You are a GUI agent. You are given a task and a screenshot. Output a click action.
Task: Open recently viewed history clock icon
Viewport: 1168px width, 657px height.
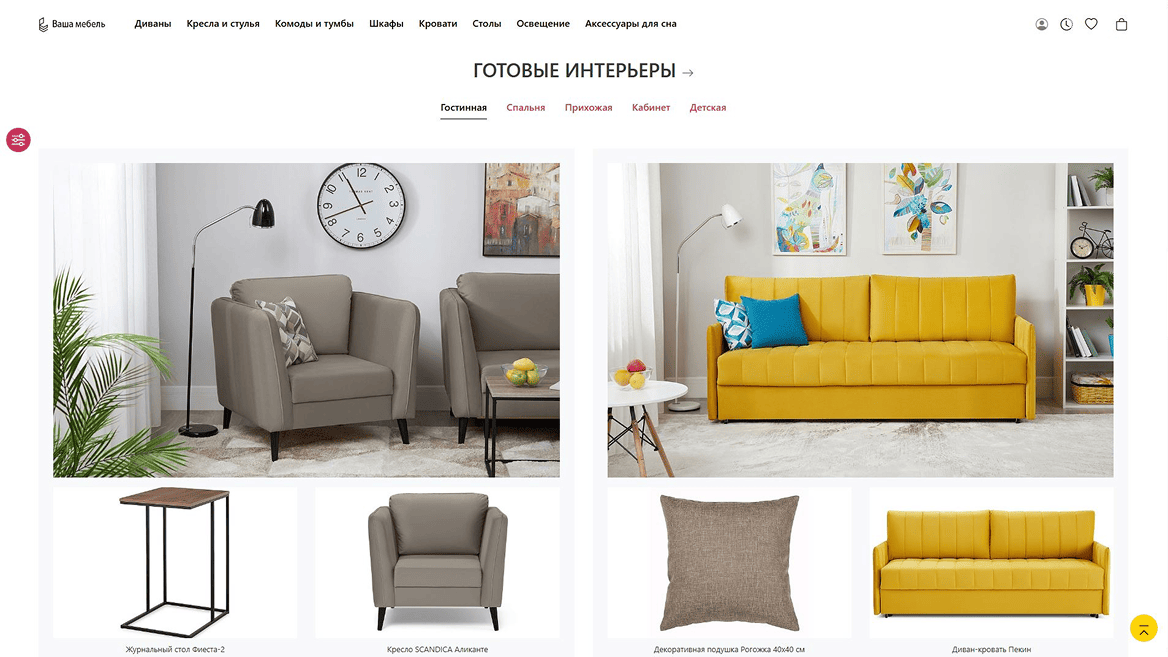click(x=1066, y=24)
